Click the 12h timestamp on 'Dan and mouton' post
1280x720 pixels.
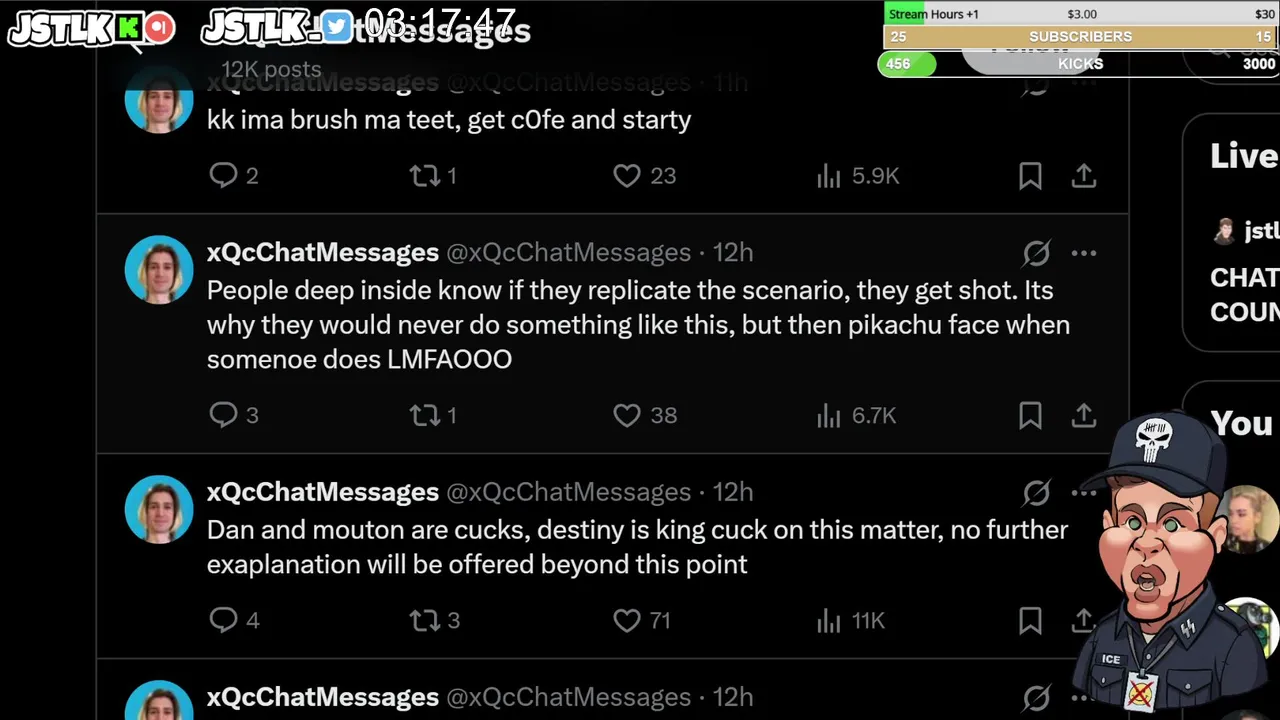tap(733, 492)
